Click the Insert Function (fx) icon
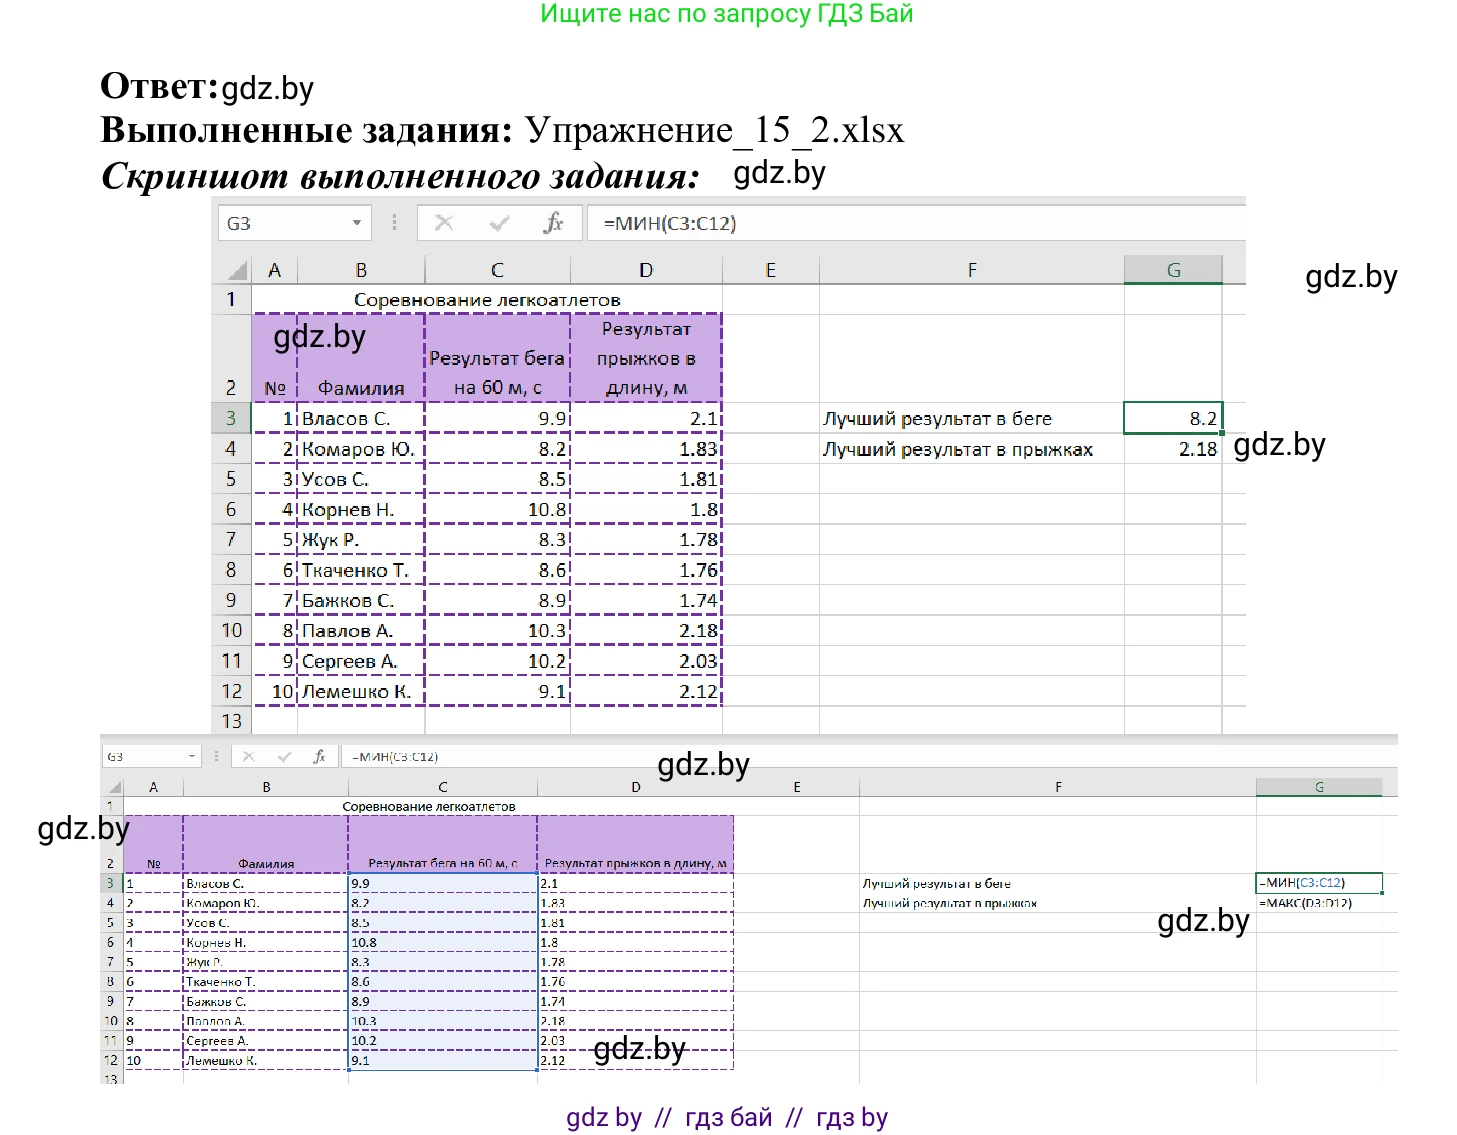 555,222
